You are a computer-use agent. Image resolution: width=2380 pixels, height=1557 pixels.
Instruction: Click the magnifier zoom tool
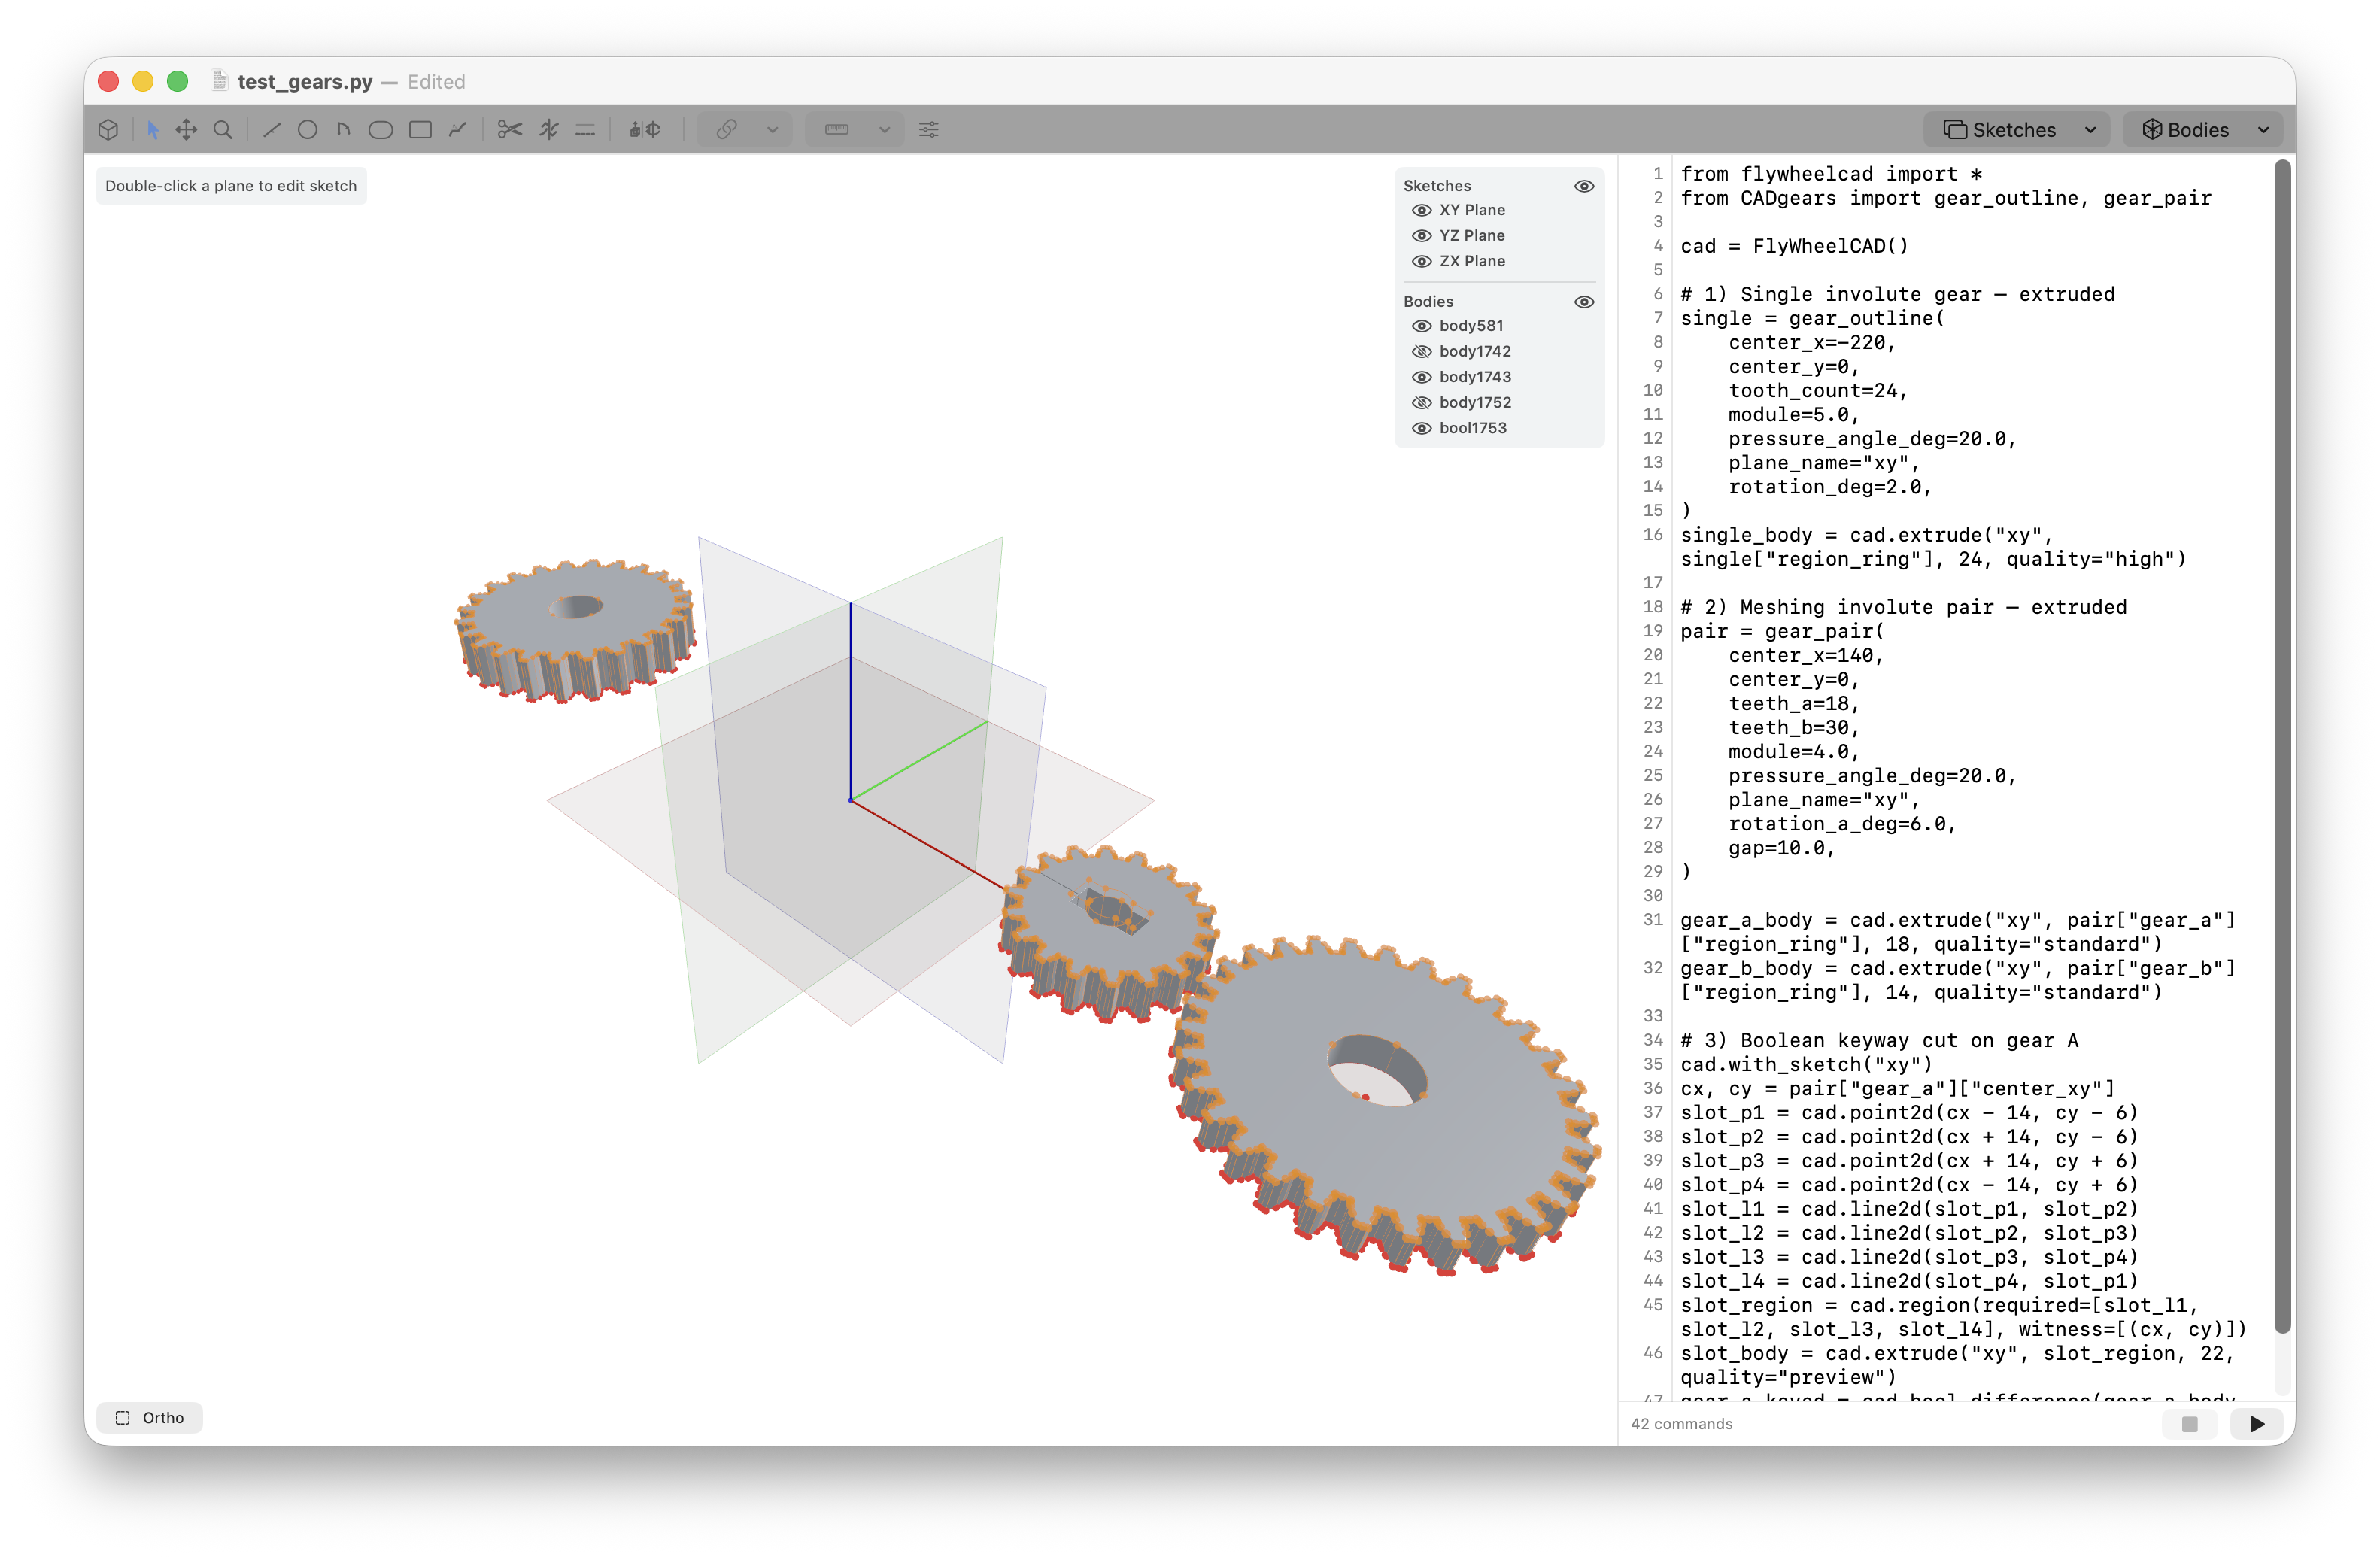point(223,130)
